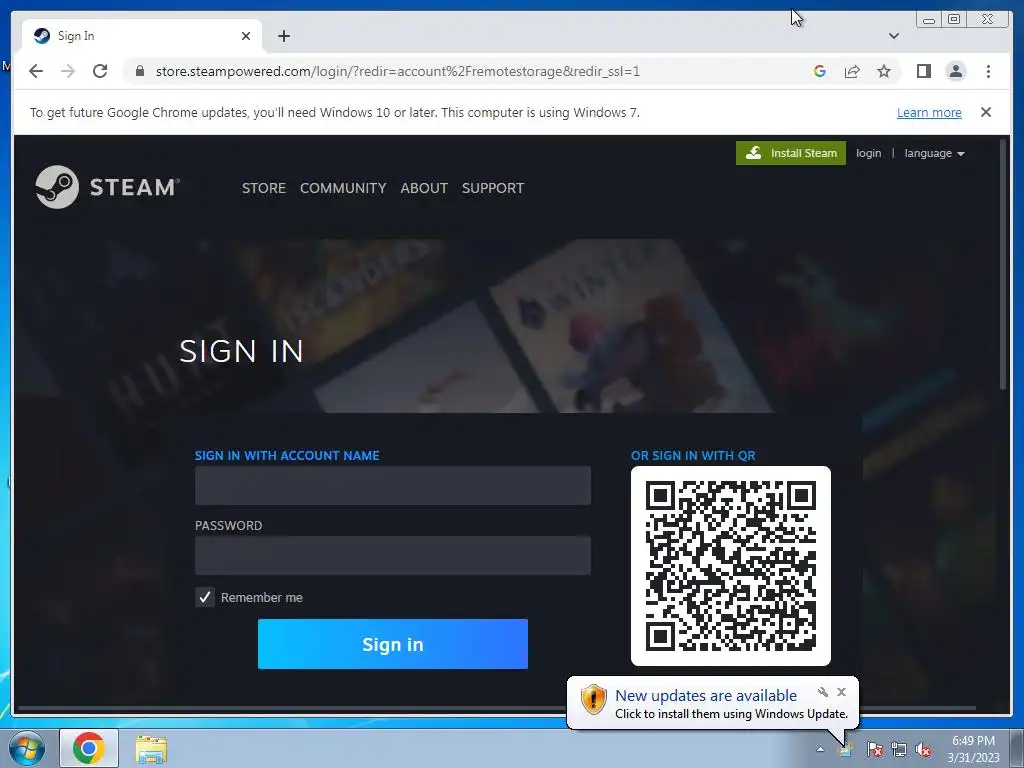Click the muted volume tray icon
This screenshot has width=1024, height=768.
coord(923,749)
